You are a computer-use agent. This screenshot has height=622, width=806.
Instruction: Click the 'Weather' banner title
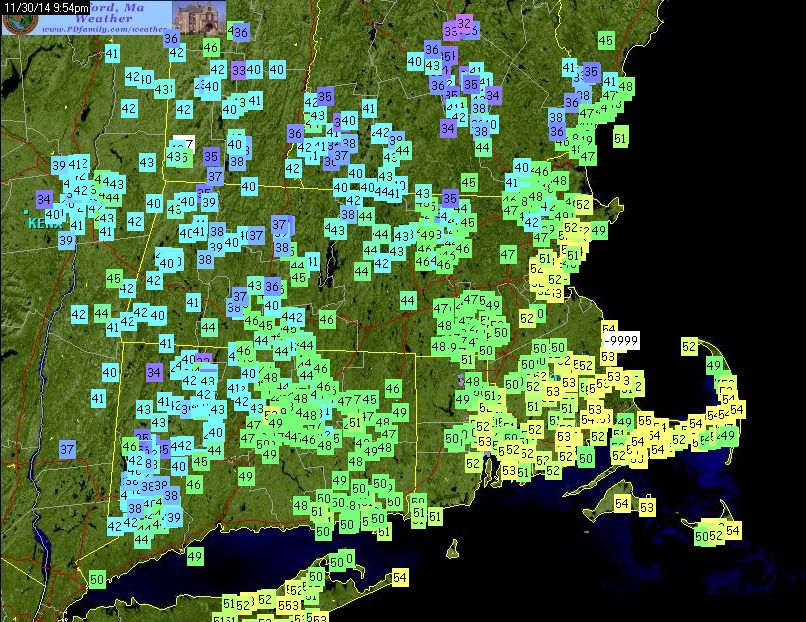coord(103,19)
